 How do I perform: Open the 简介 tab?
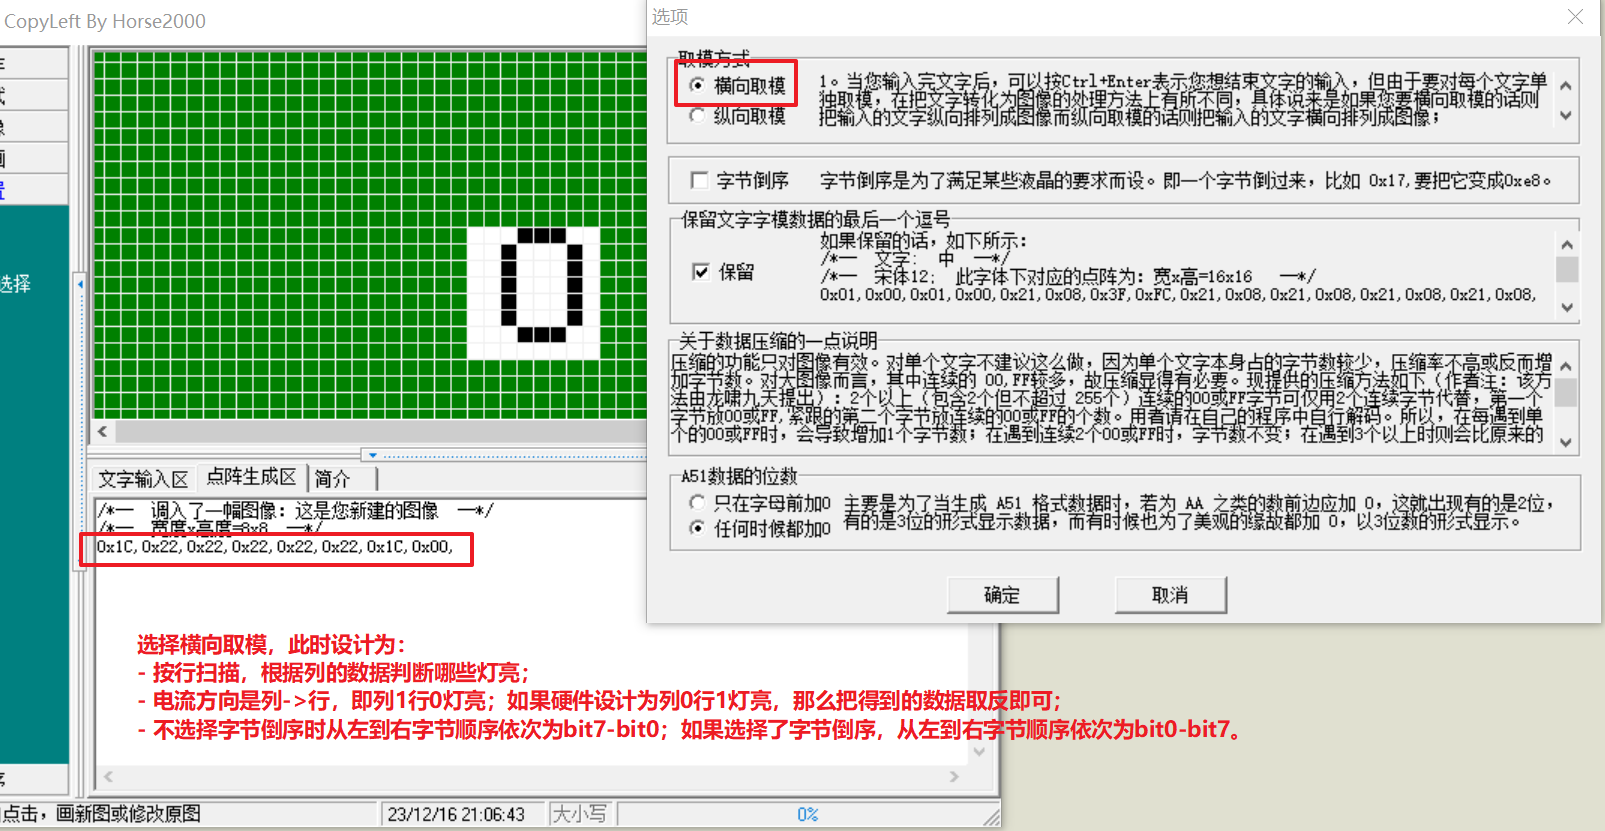coord(332,479)
